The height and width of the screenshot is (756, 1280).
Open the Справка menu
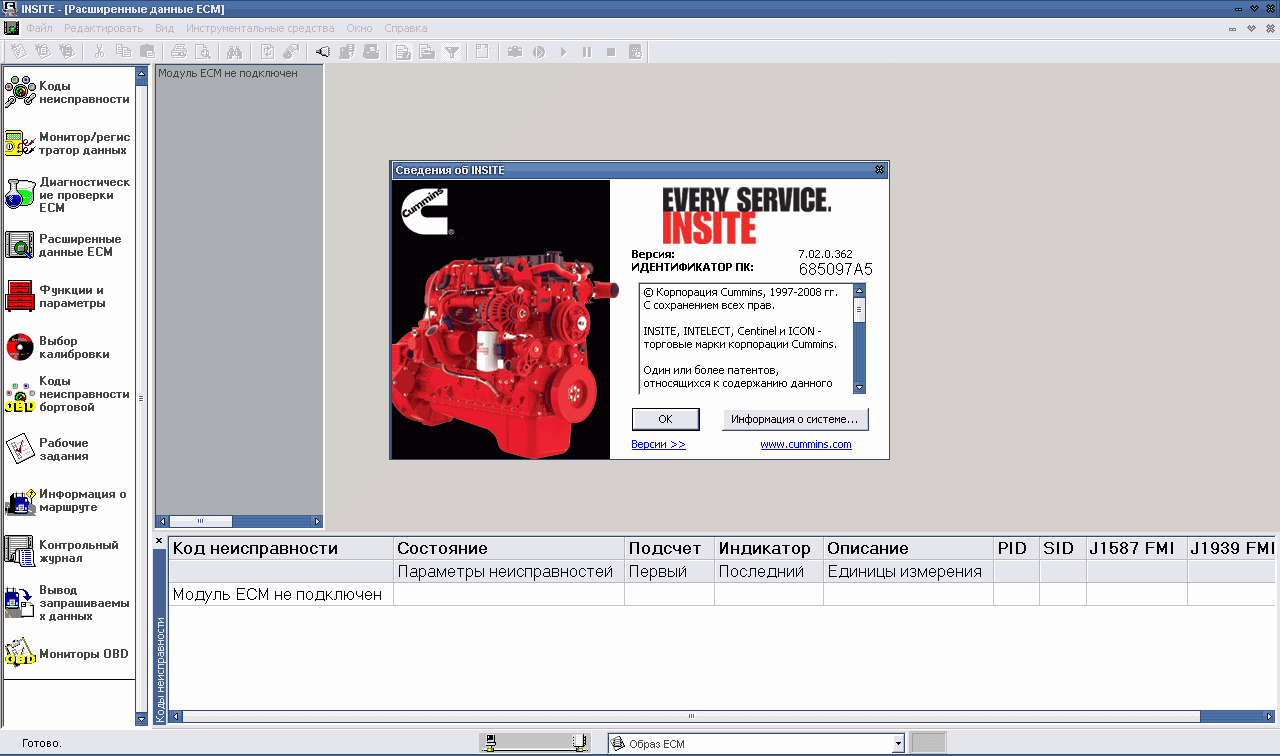tap(406, 28)
